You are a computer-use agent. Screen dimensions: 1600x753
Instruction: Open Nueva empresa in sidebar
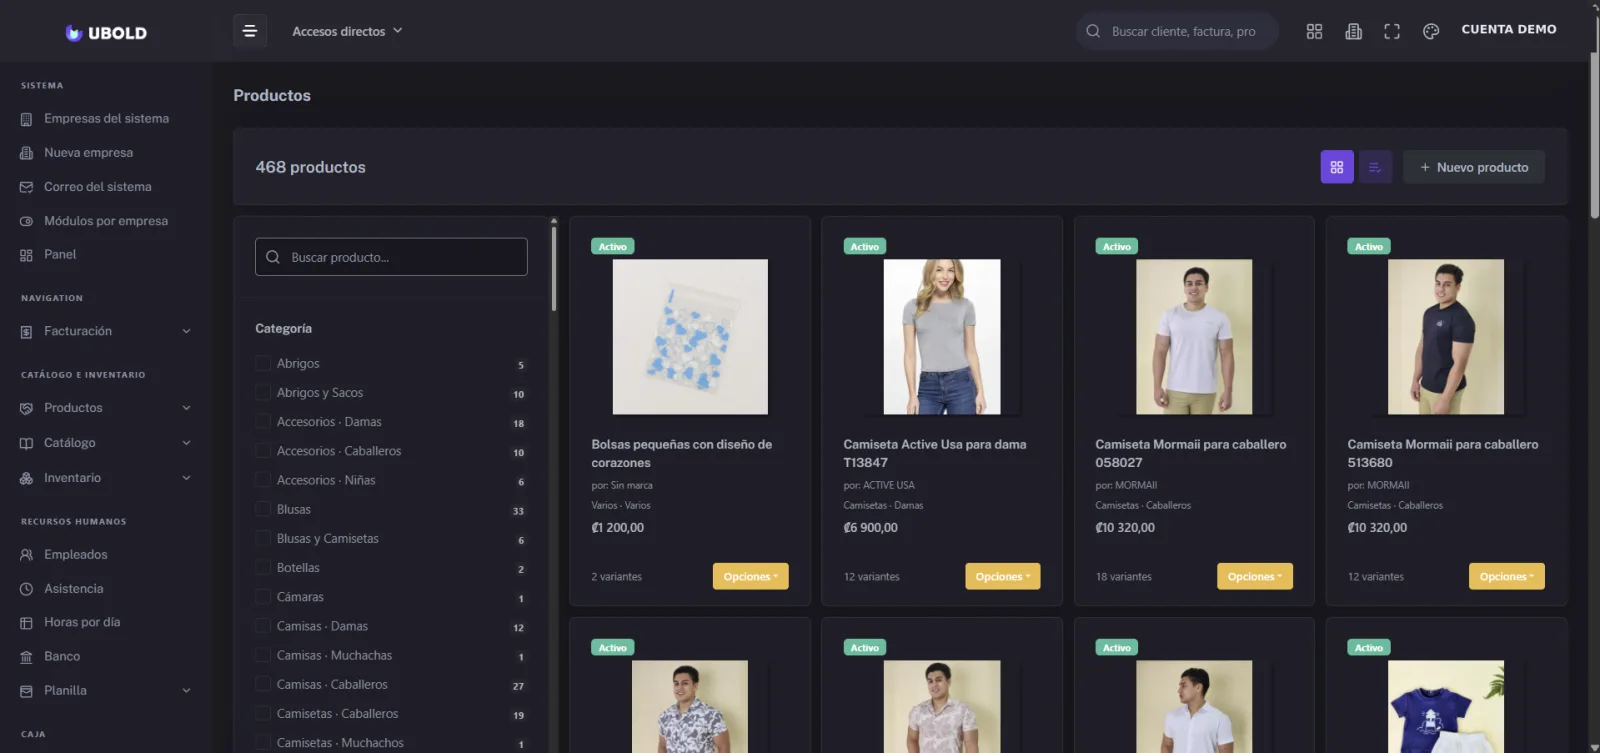(88, 153)
